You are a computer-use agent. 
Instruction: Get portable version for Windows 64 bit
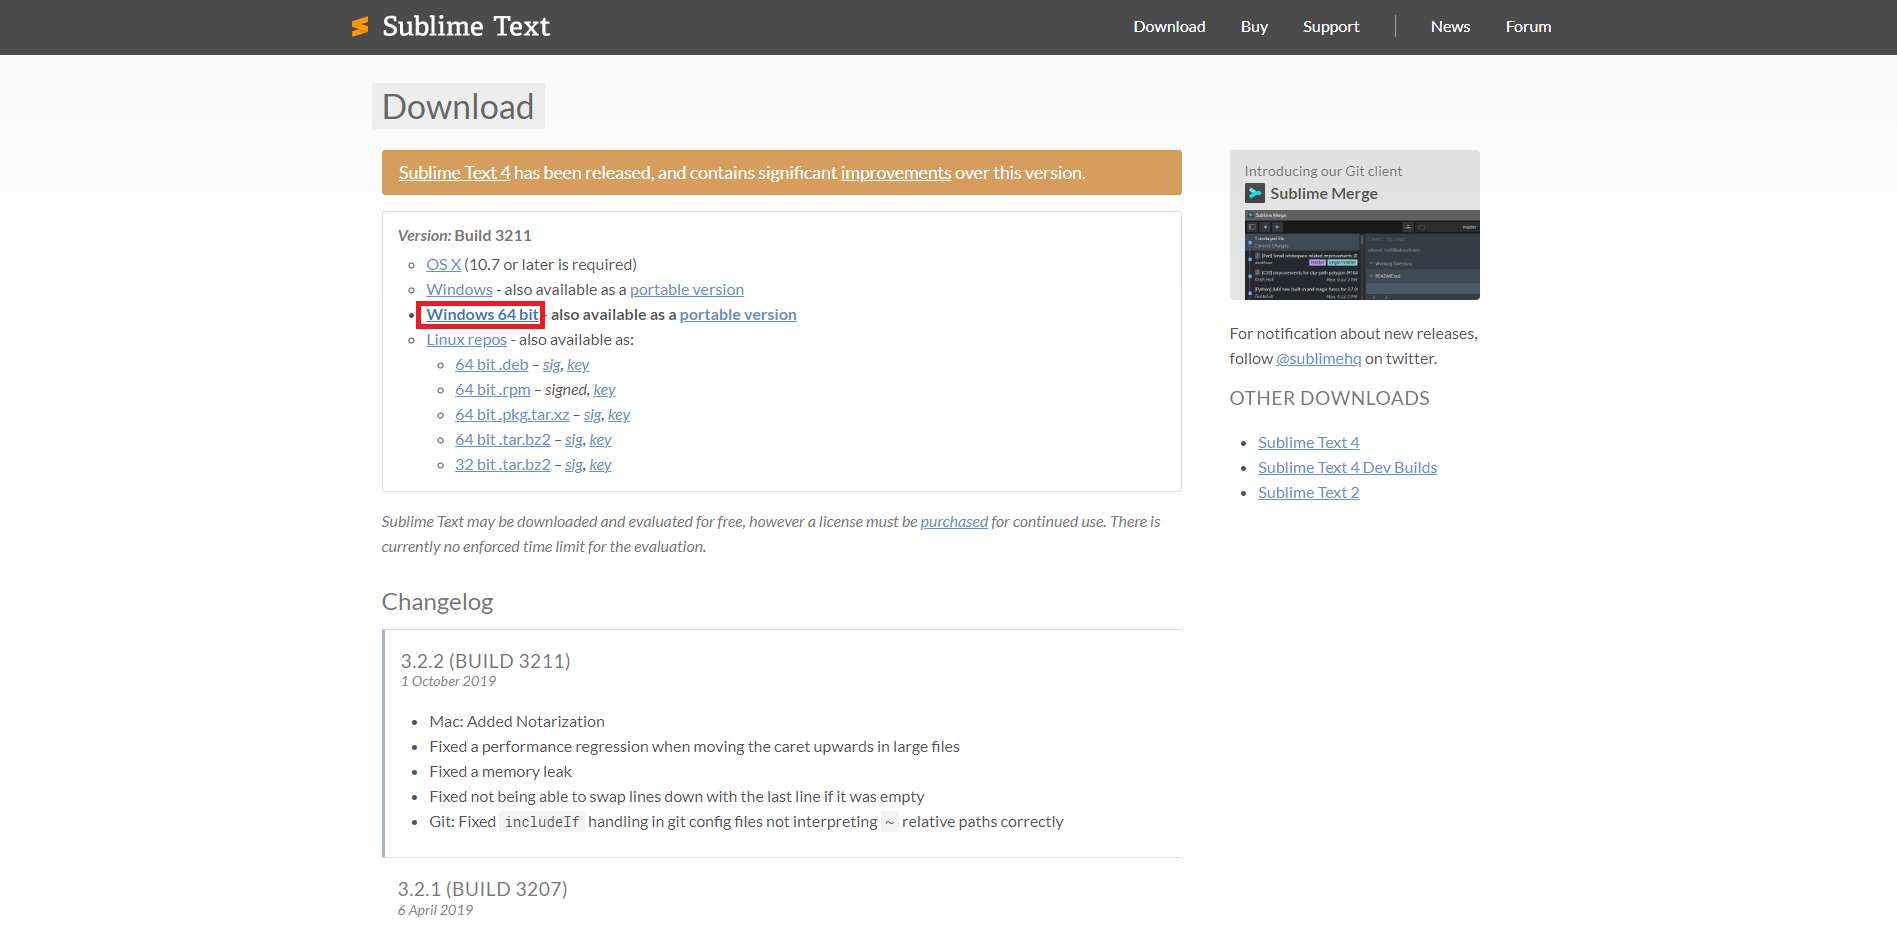coord(738,315)
